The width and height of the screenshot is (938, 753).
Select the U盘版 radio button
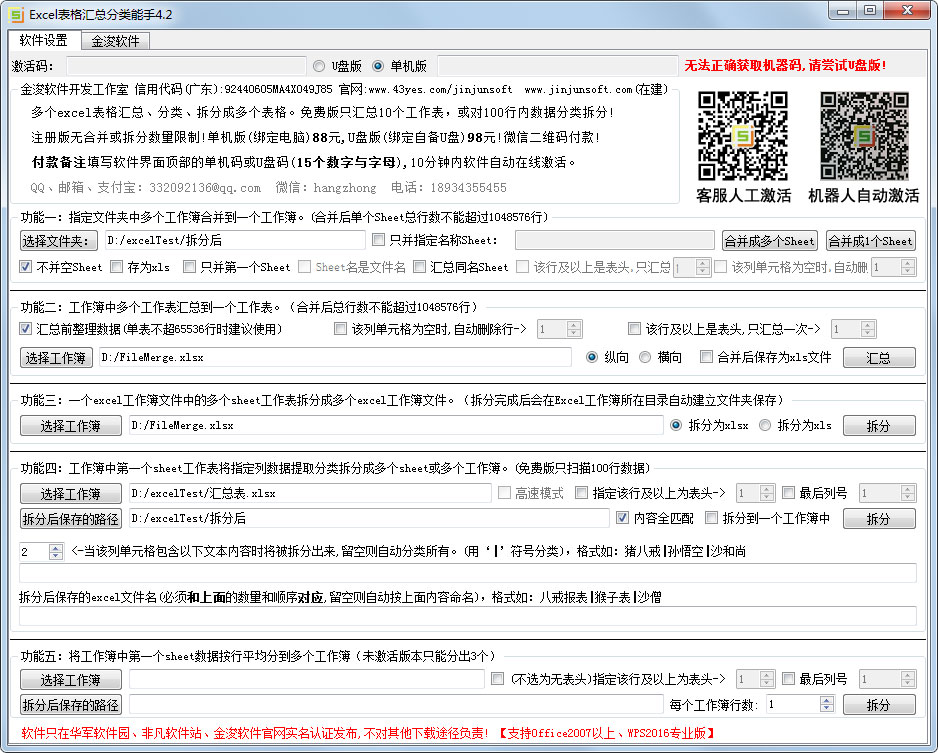pos(319,66)
